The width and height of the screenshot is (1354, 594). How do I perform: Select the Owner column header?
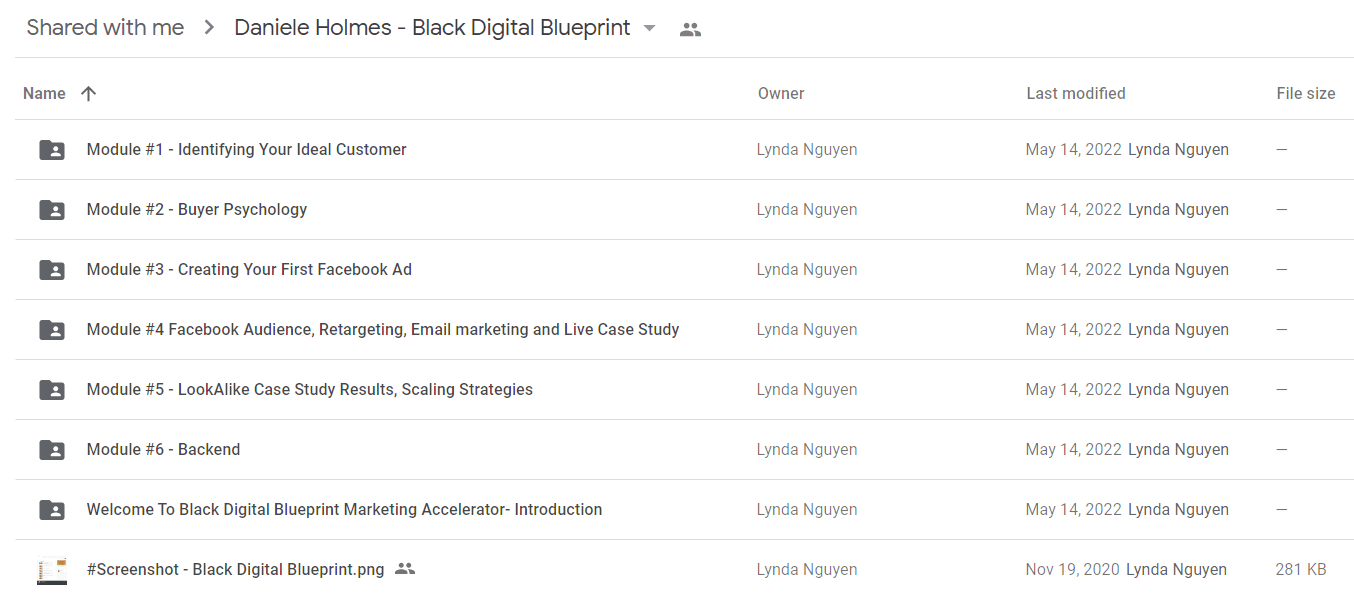[781, 93]
